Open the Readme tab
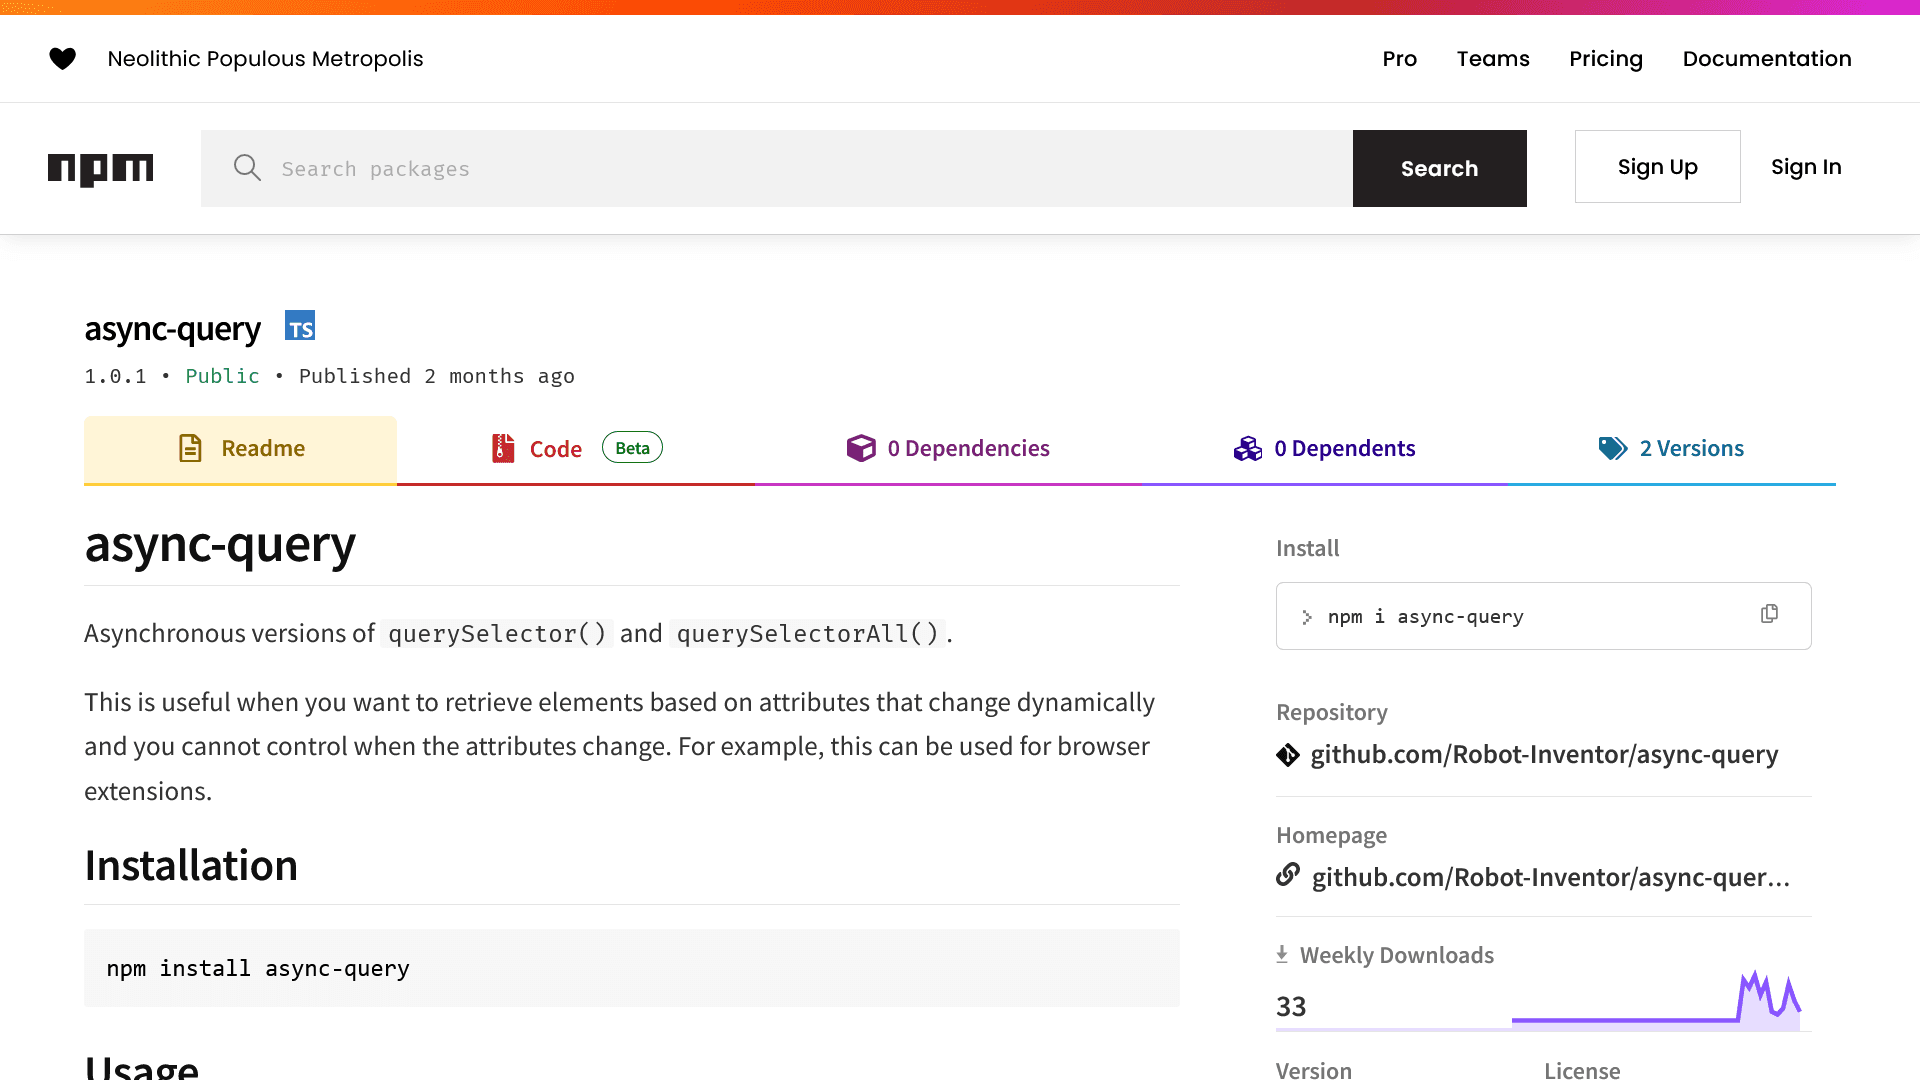The height and width of the screenshot is (1080, 1920). pos(240,449)
